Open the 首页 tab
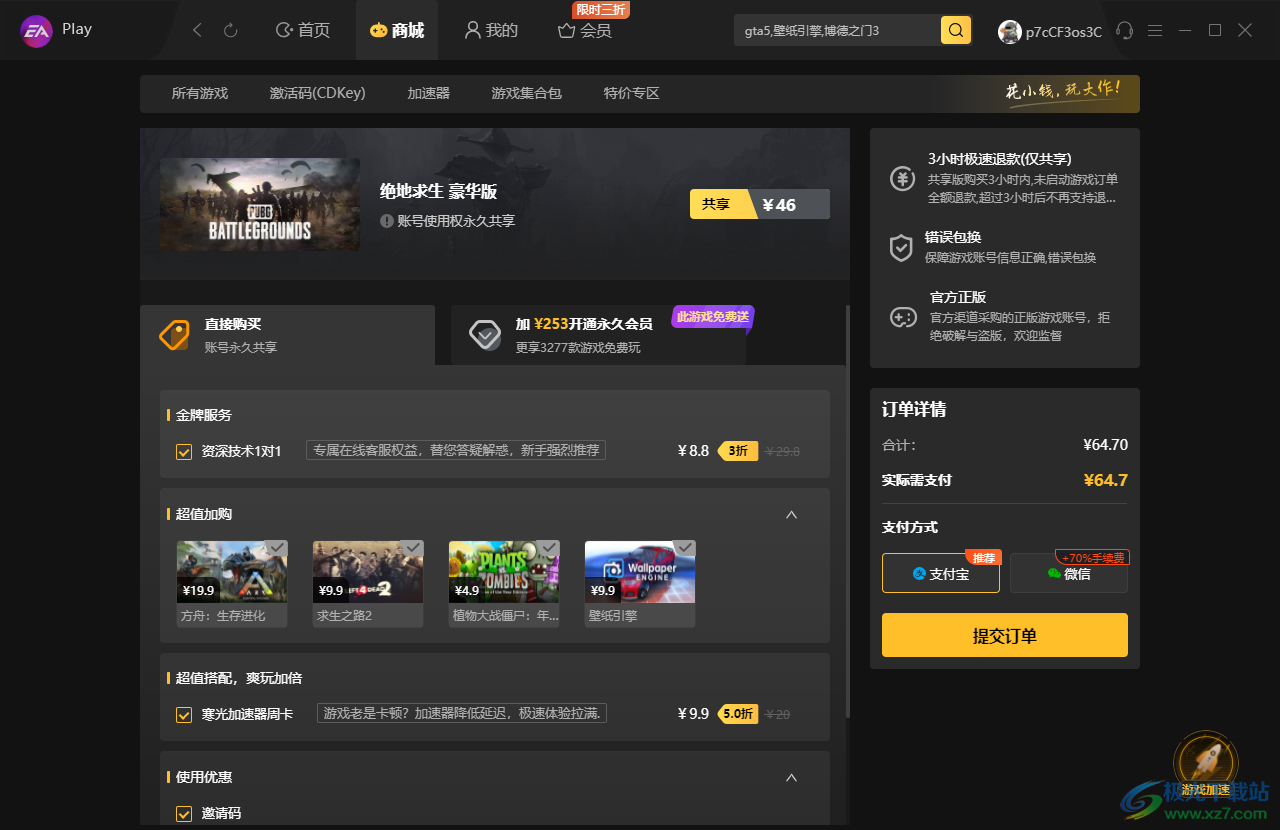This screenshot has width=1280, height=830. (x=303, y=30)
